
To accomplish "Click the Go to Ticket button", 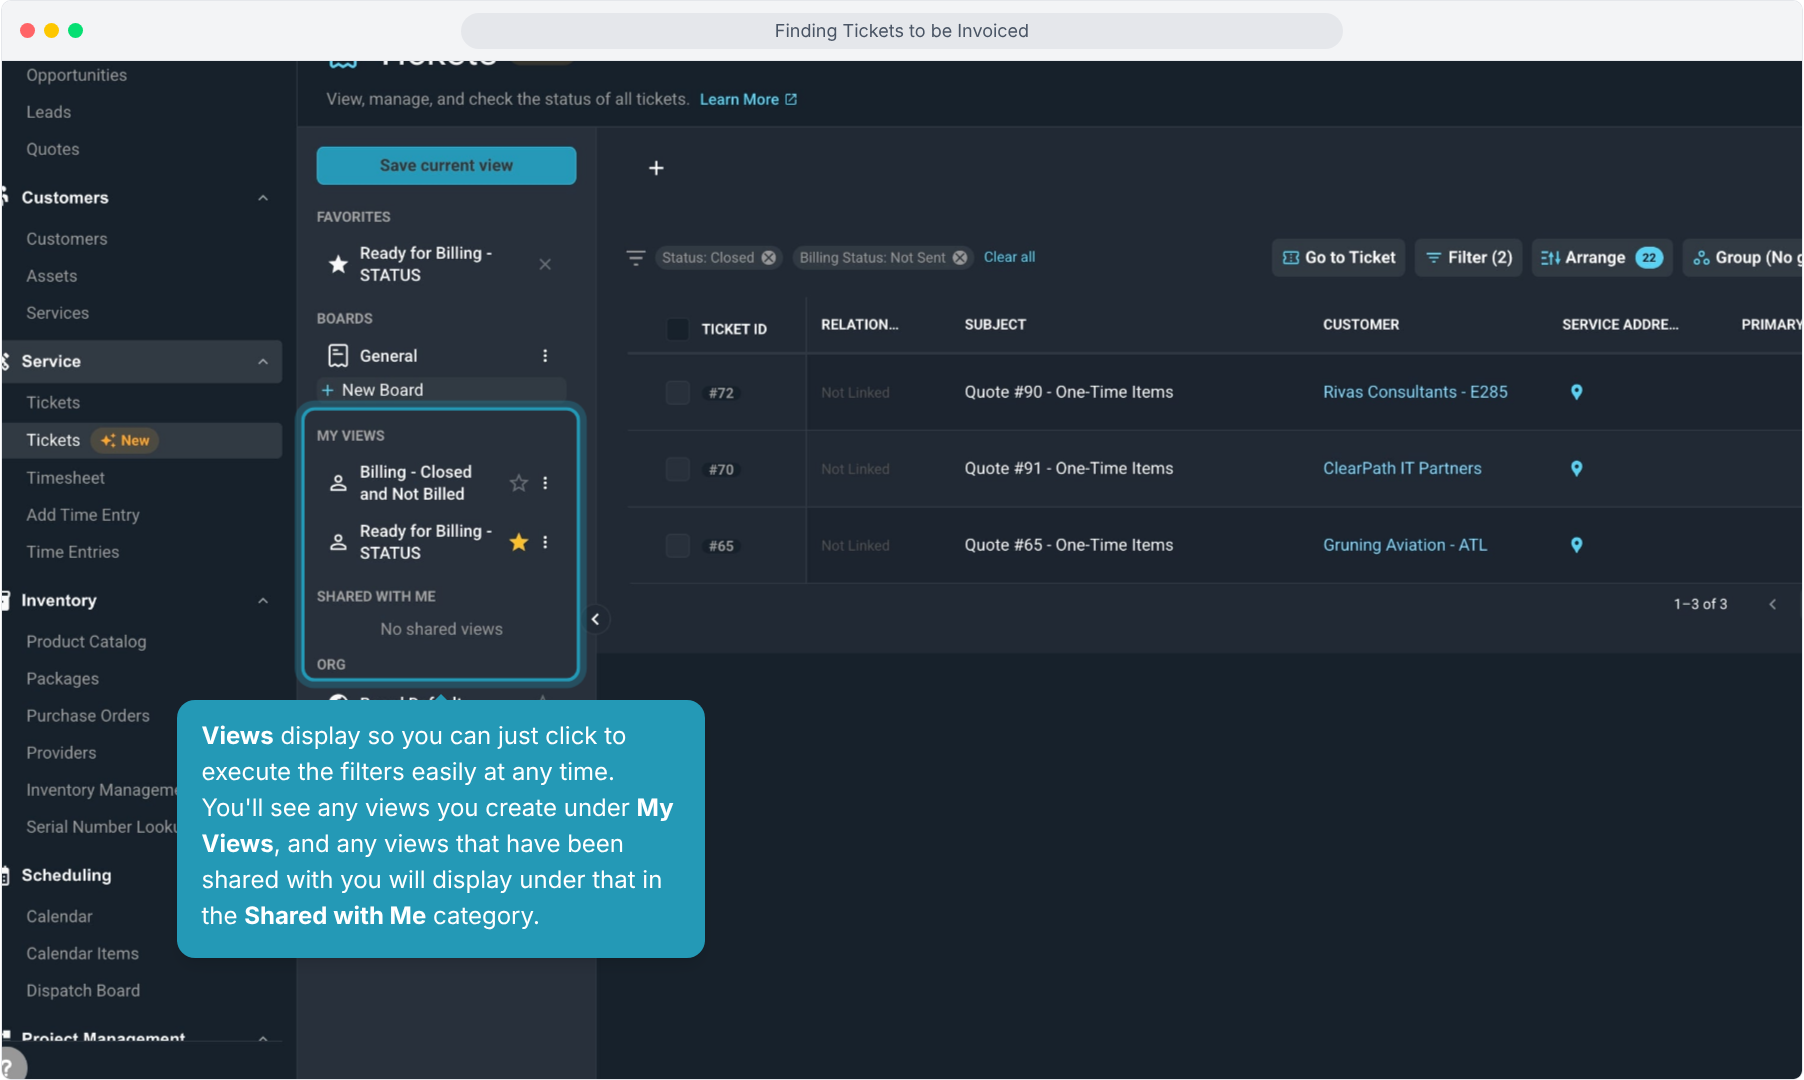I will point(1338,258).
